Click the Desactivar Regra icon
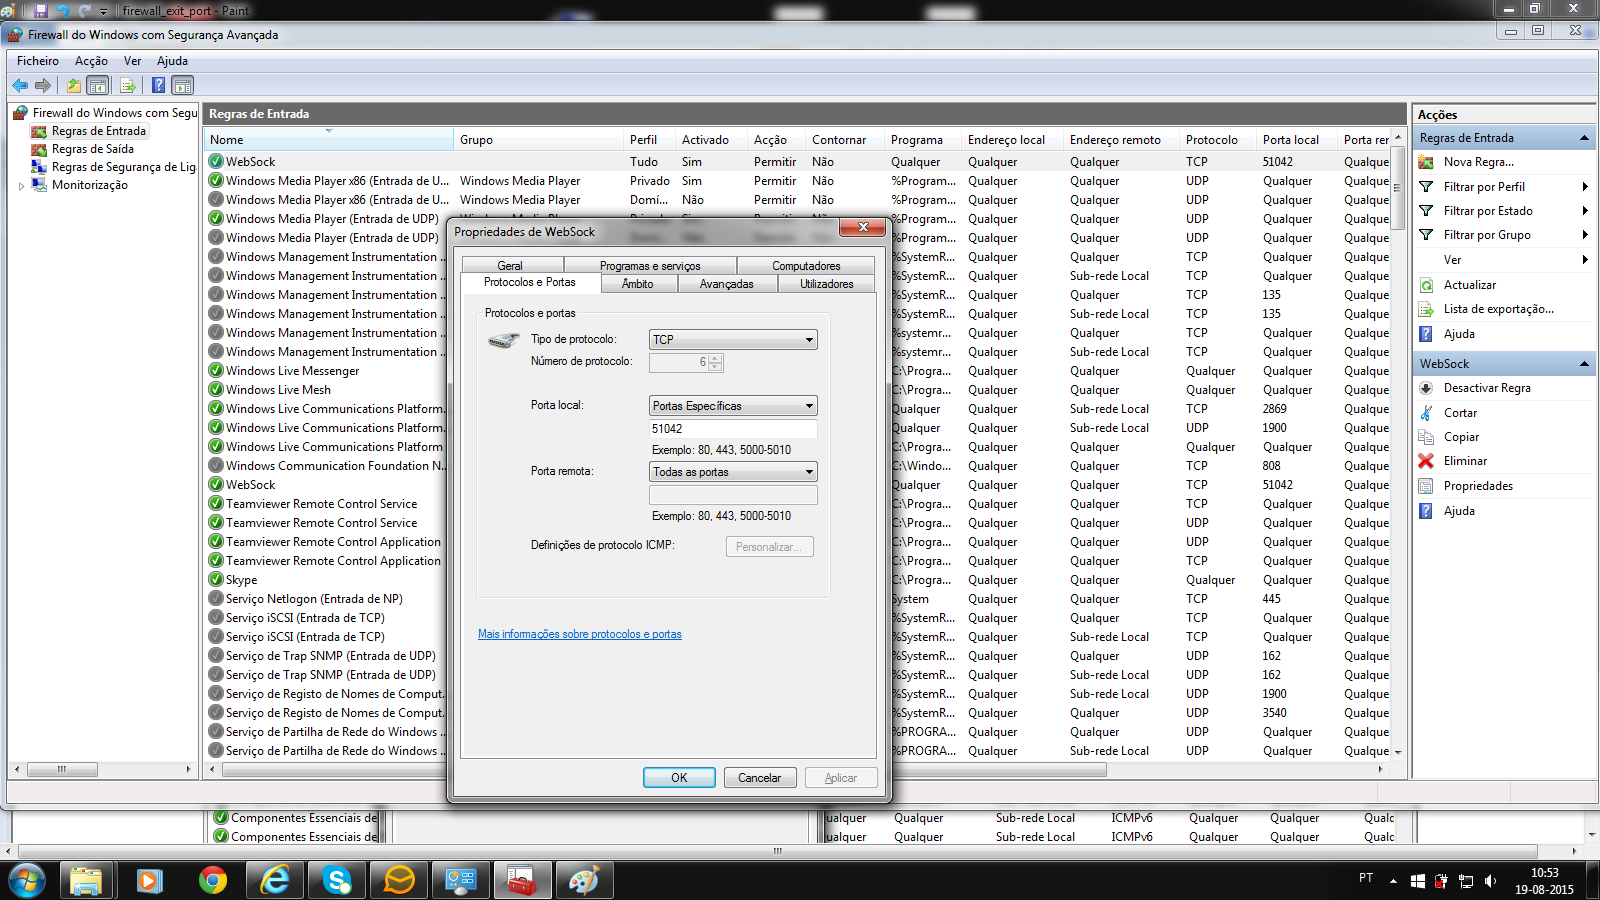The height and width of the screenshot is (900, 1600). pyautogui.click(x=1427, y=388)
